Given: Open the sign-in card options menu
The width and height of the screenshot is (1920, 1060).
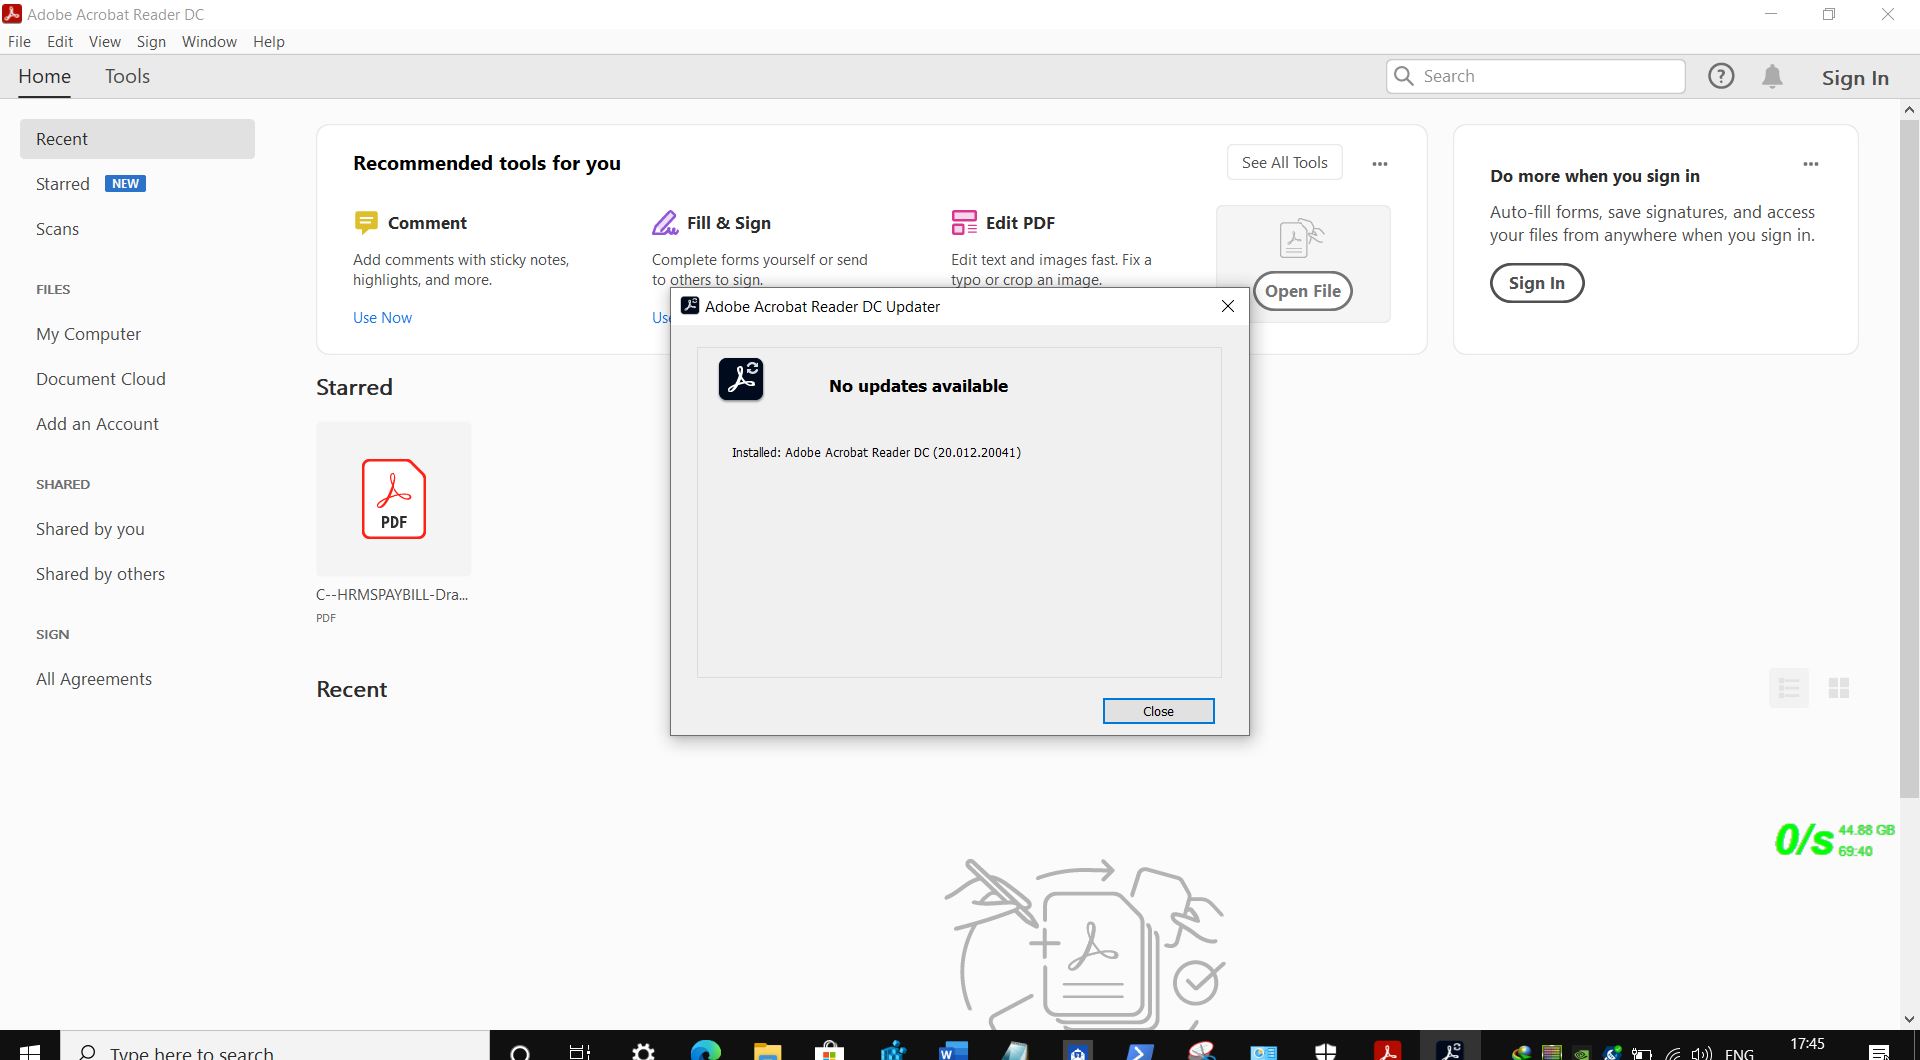Looking at the screenshot, I should point(1811,164).
